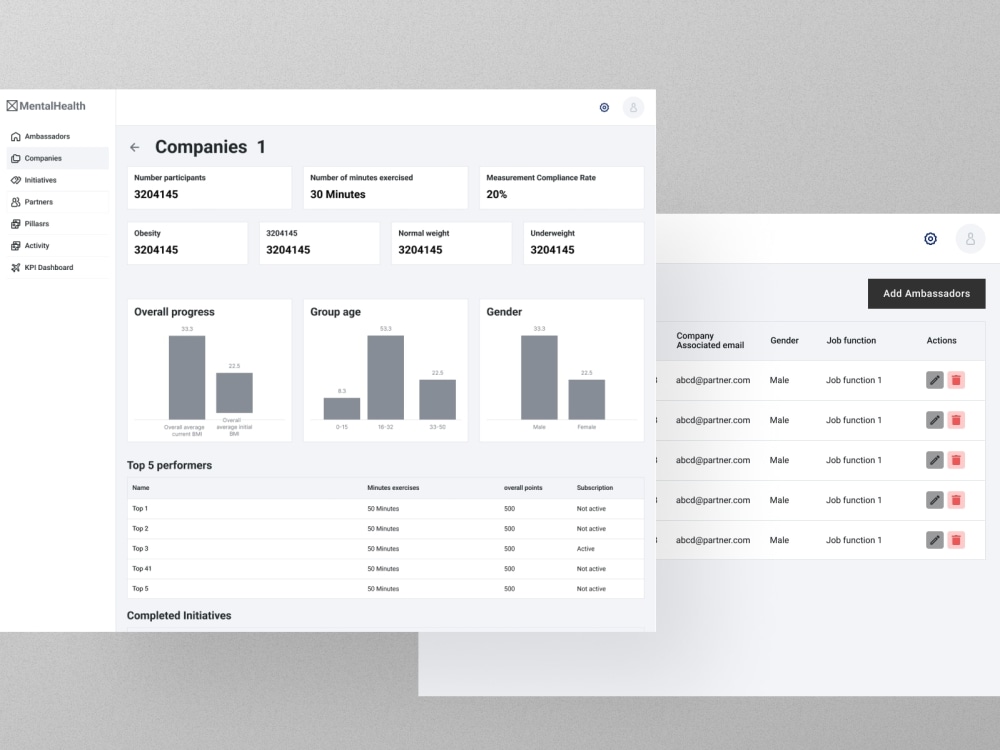Click the Completed Initiatives heading
Viewport: 1000px width, 750px height.
tap(179, 615)
